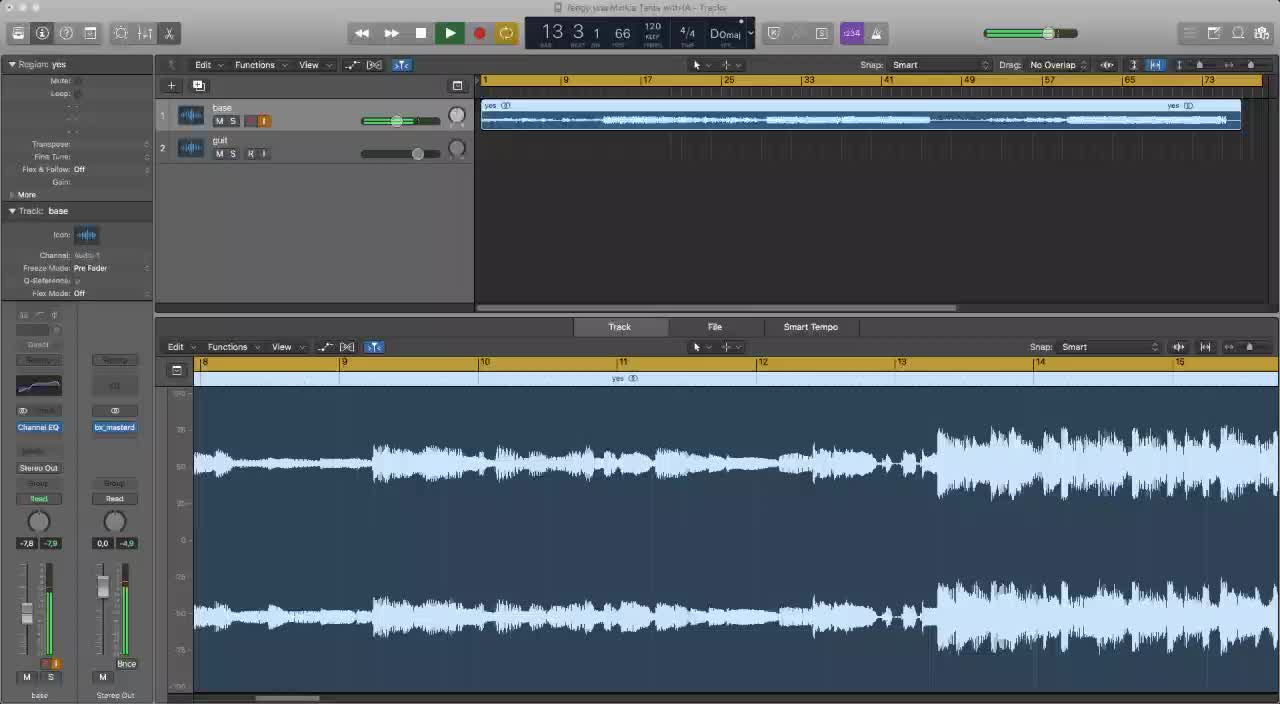
Task: Open the Mixer faders icon
Action: 145,33
